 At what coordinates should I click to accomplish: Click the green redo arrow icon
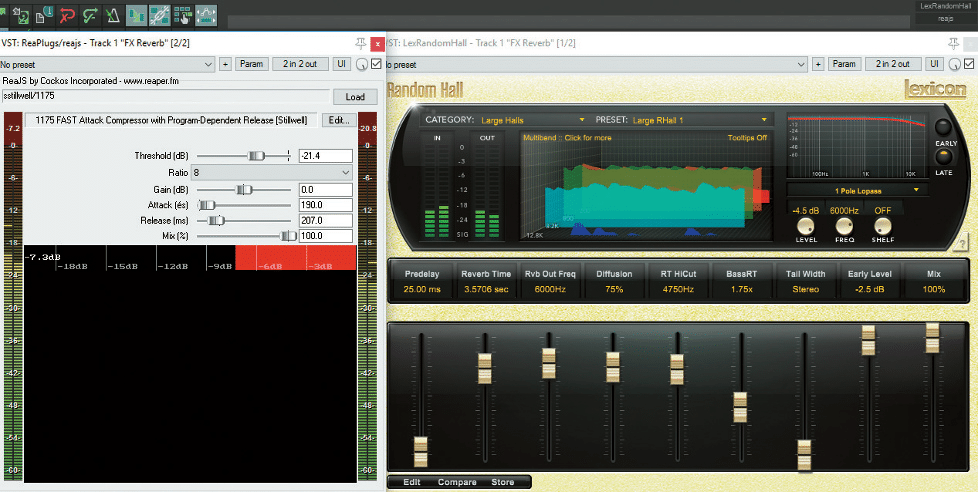pos(90,16)
